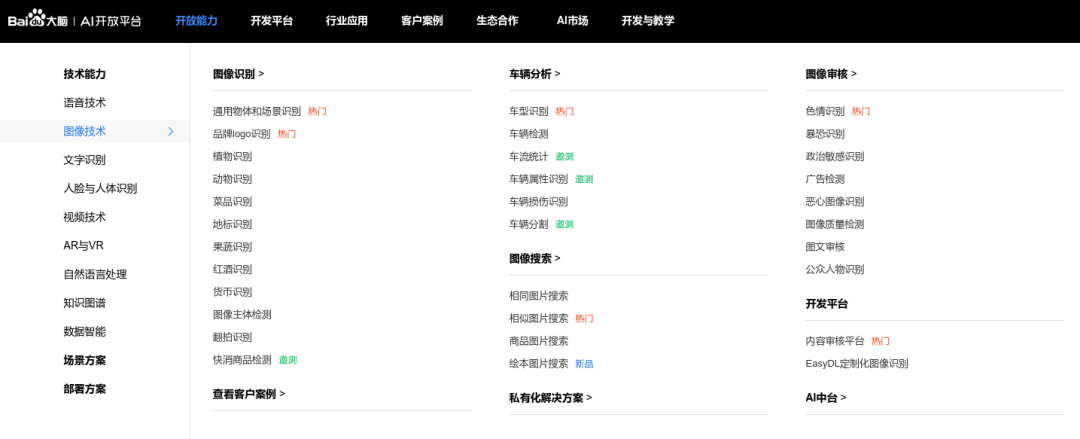Open EasyDL定制化图像识别 link
The image size is (1080, 439).
[857, 364]
